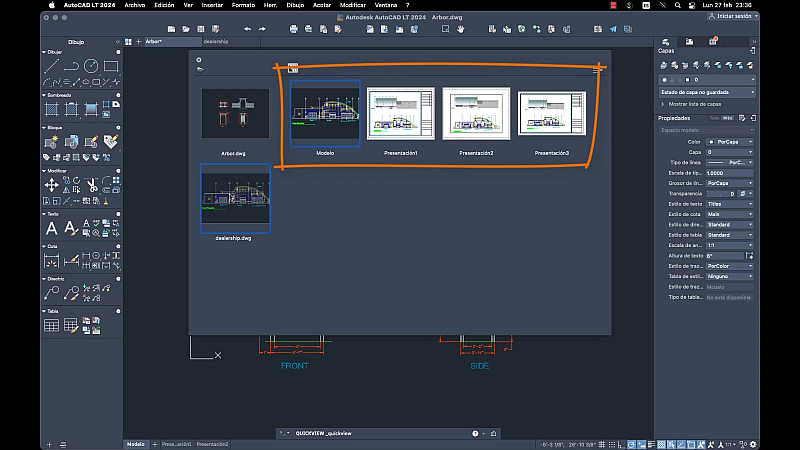The width and height of the screenshot is (800, 450).
Task: Click the open-folder icon in QuickView
Action: 200,69
